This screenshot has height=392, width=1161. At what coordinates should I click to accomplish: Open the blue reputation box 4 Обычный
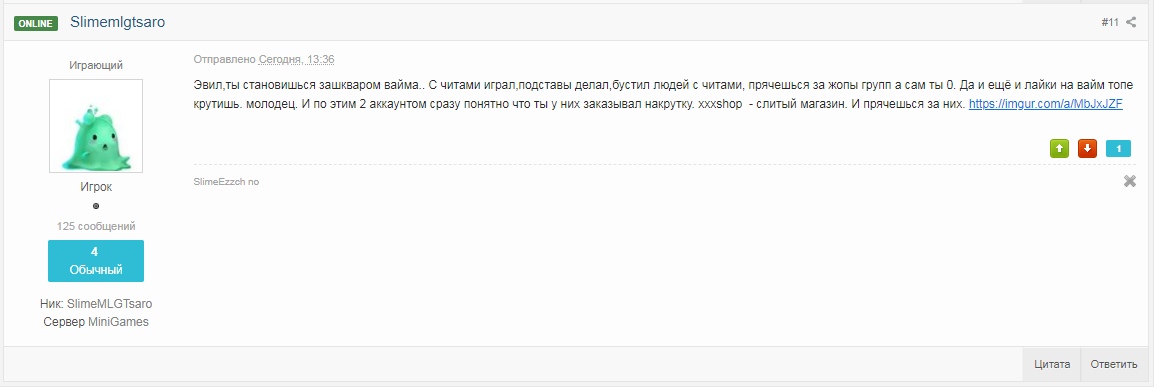tap(96, 261)
